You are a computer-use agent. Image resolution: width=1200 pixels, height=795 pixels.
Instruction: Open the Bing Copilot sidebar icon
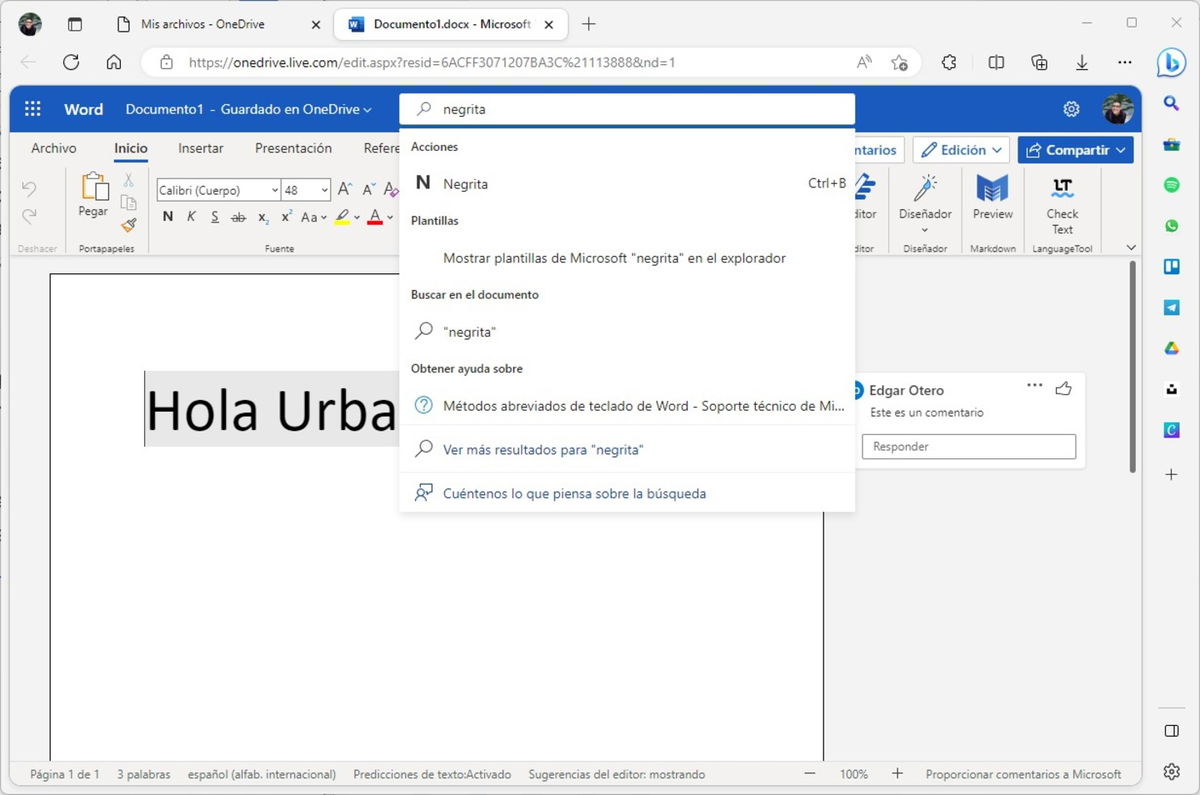(1171, 62)
